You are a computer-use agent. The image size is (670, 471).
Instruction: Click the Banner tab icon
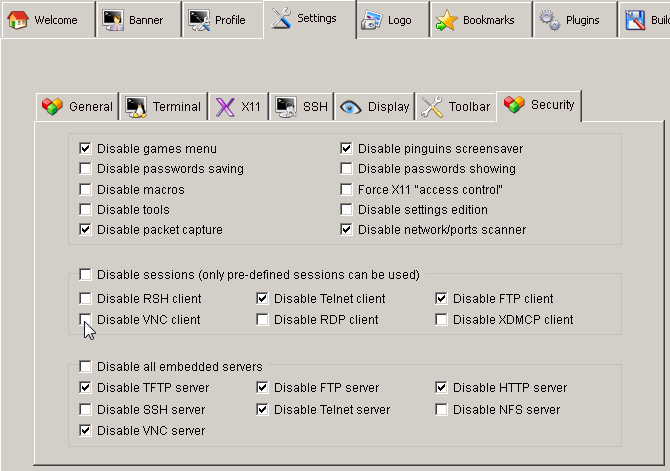(x=113, y=20)
